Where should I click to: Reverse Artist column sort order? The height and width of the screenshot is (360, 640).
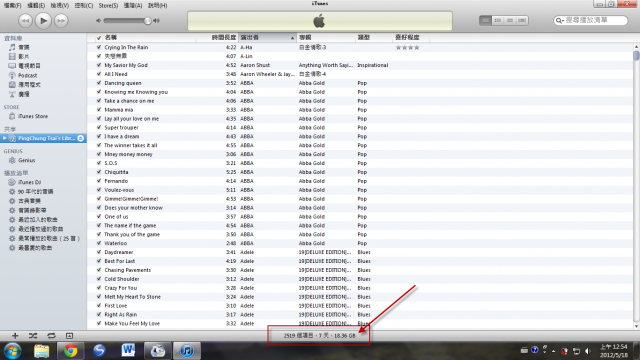coord(267,38)
